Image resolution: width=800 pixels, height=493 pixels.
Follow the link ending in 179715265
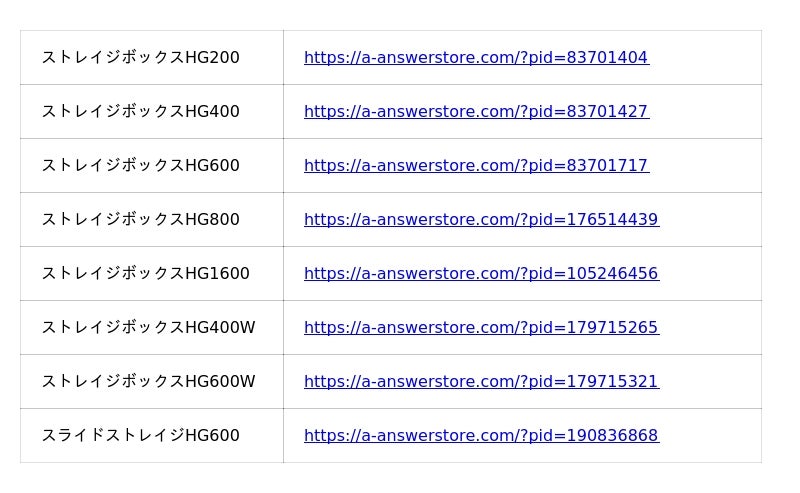(481, 328)
